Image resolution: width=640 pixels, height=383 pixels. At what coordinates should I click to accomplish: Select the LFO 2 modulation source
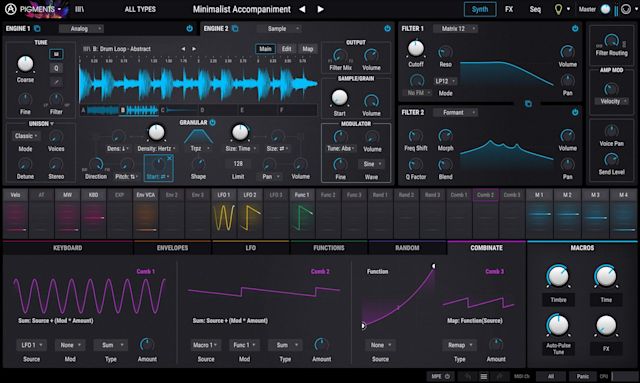point(250,213)
